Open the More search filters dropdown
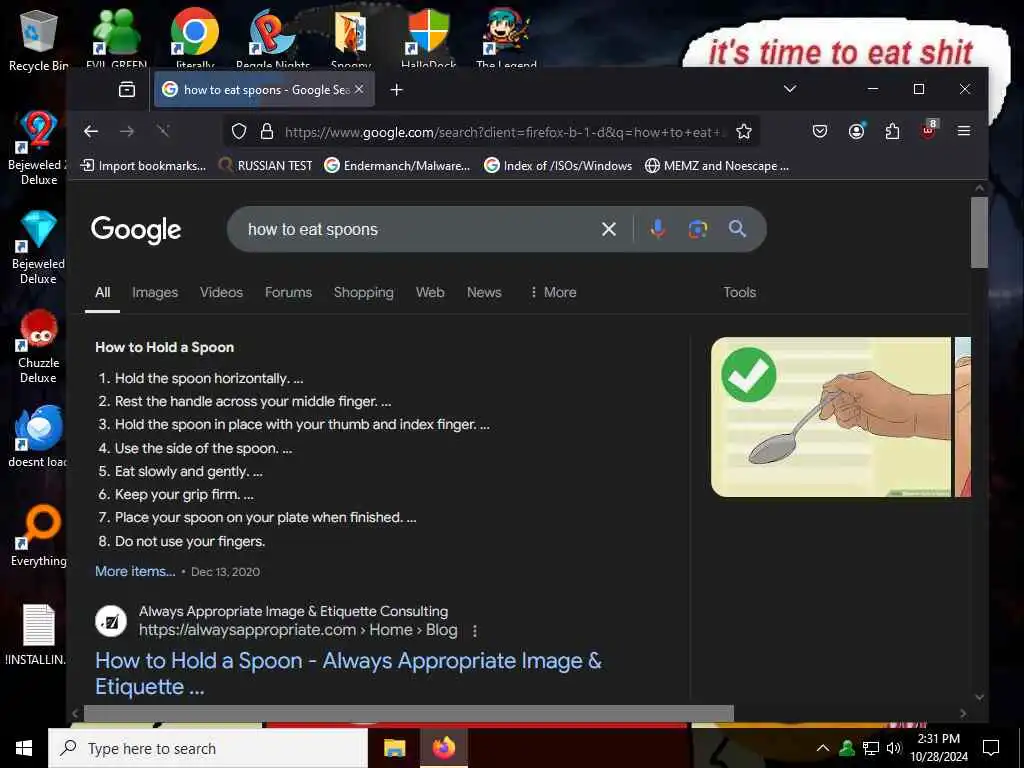 tap(553, 292)
